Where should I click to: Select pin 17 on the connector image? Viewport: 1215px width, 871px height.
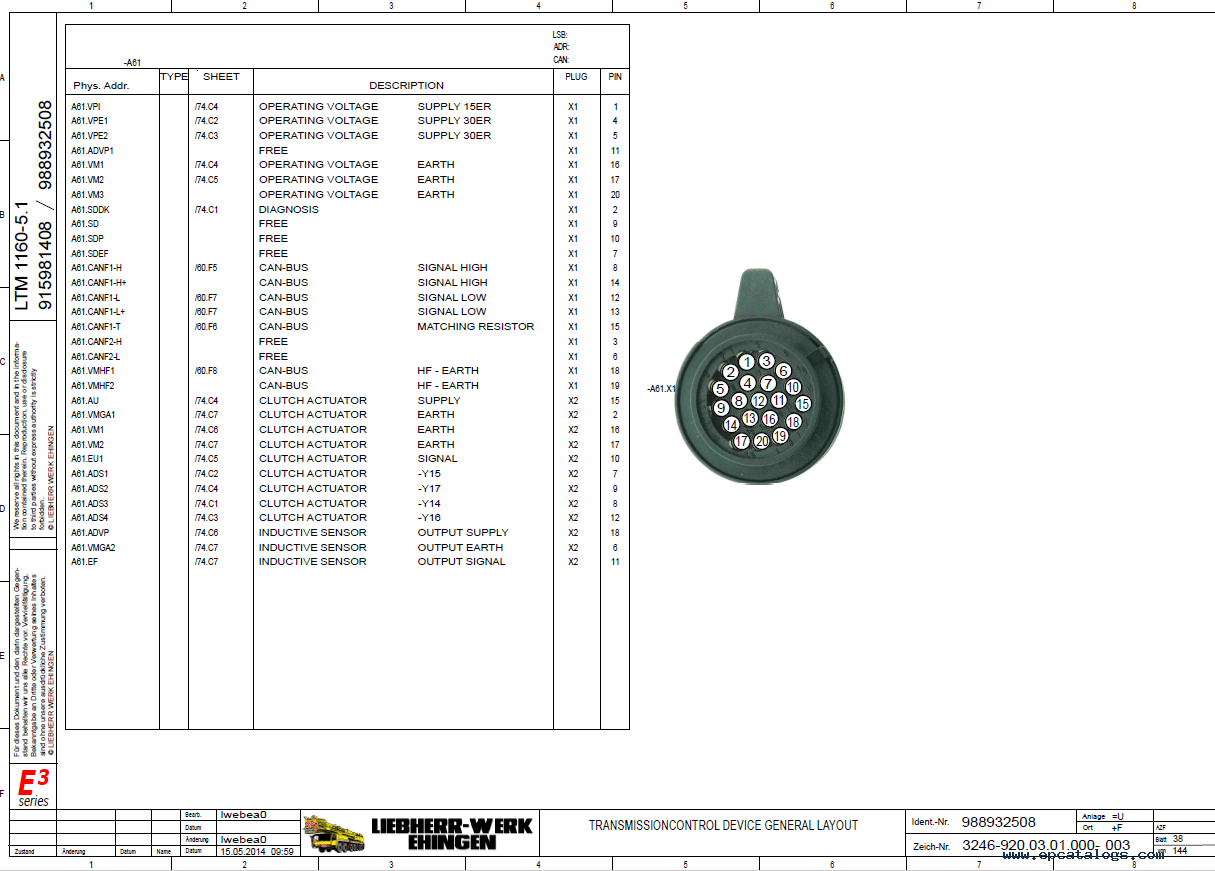point(741,440)
